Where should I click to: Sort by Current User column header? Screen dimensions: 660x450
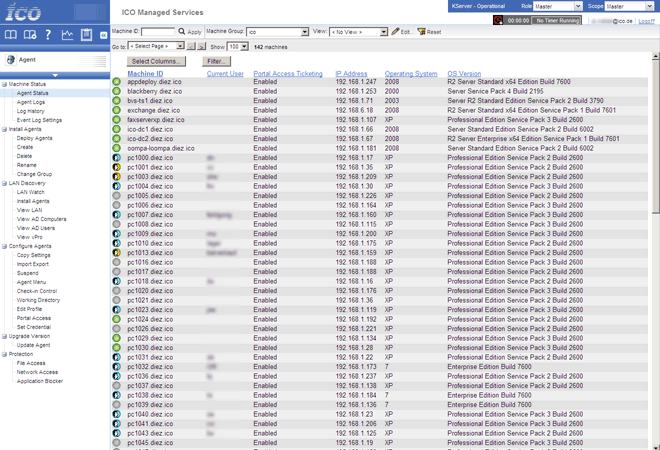[225, 74]
